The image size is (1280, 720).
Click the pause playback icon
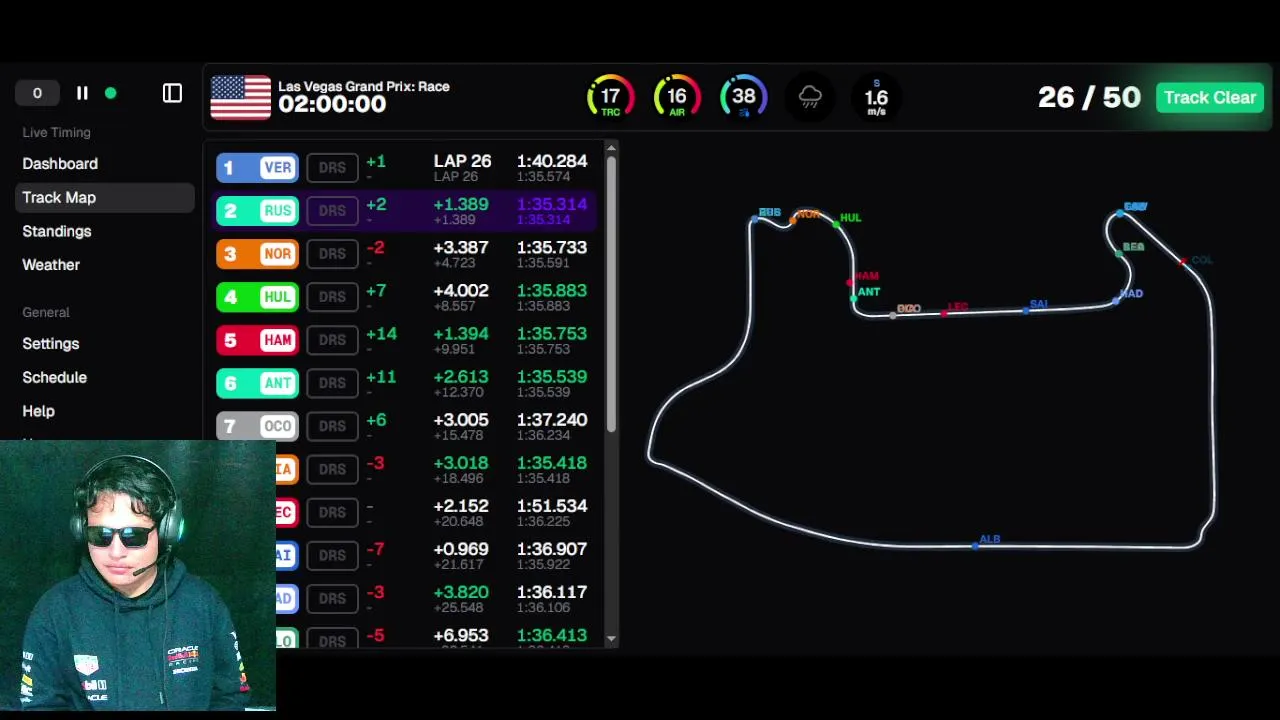[x=82, y=93]
